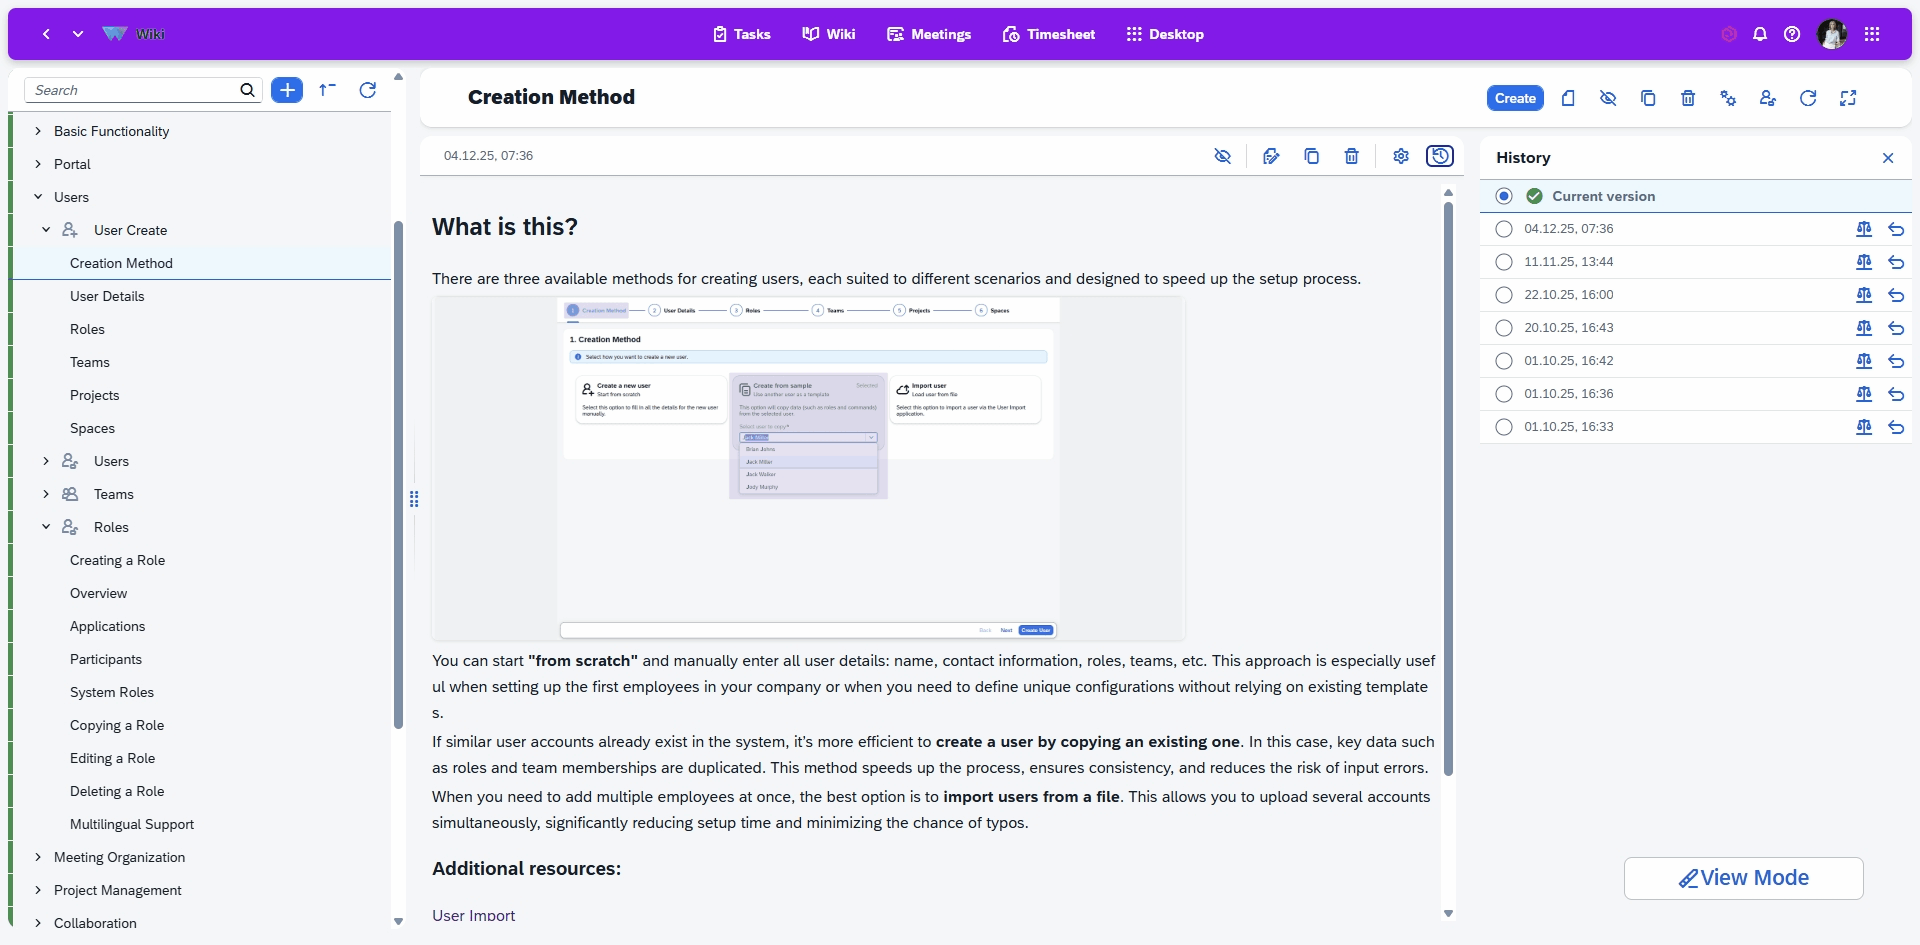Click the blue Create button
Viewport: 1920px width, 945px height.
1515,98
